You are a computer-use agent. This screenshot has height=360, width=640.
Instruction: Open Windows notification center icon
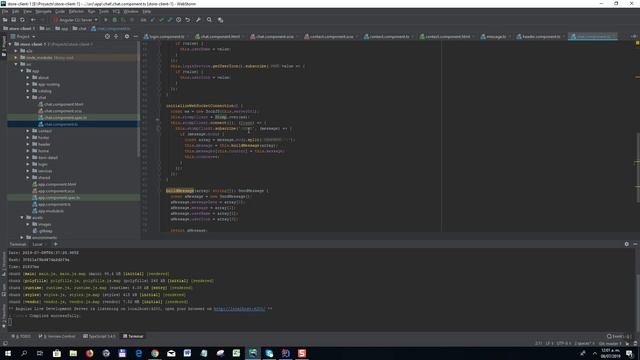coord(630,353)
